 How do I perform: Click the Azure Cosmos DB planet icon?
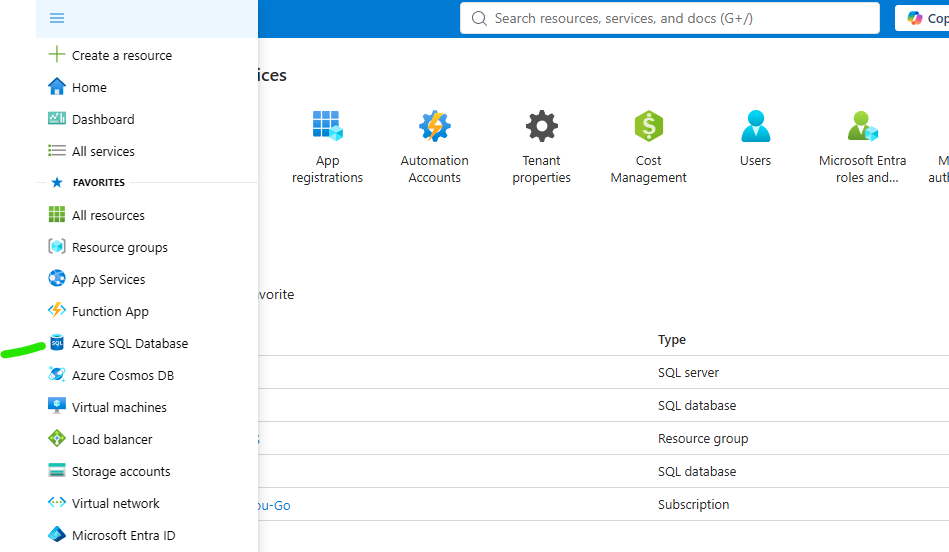[56, 375]
